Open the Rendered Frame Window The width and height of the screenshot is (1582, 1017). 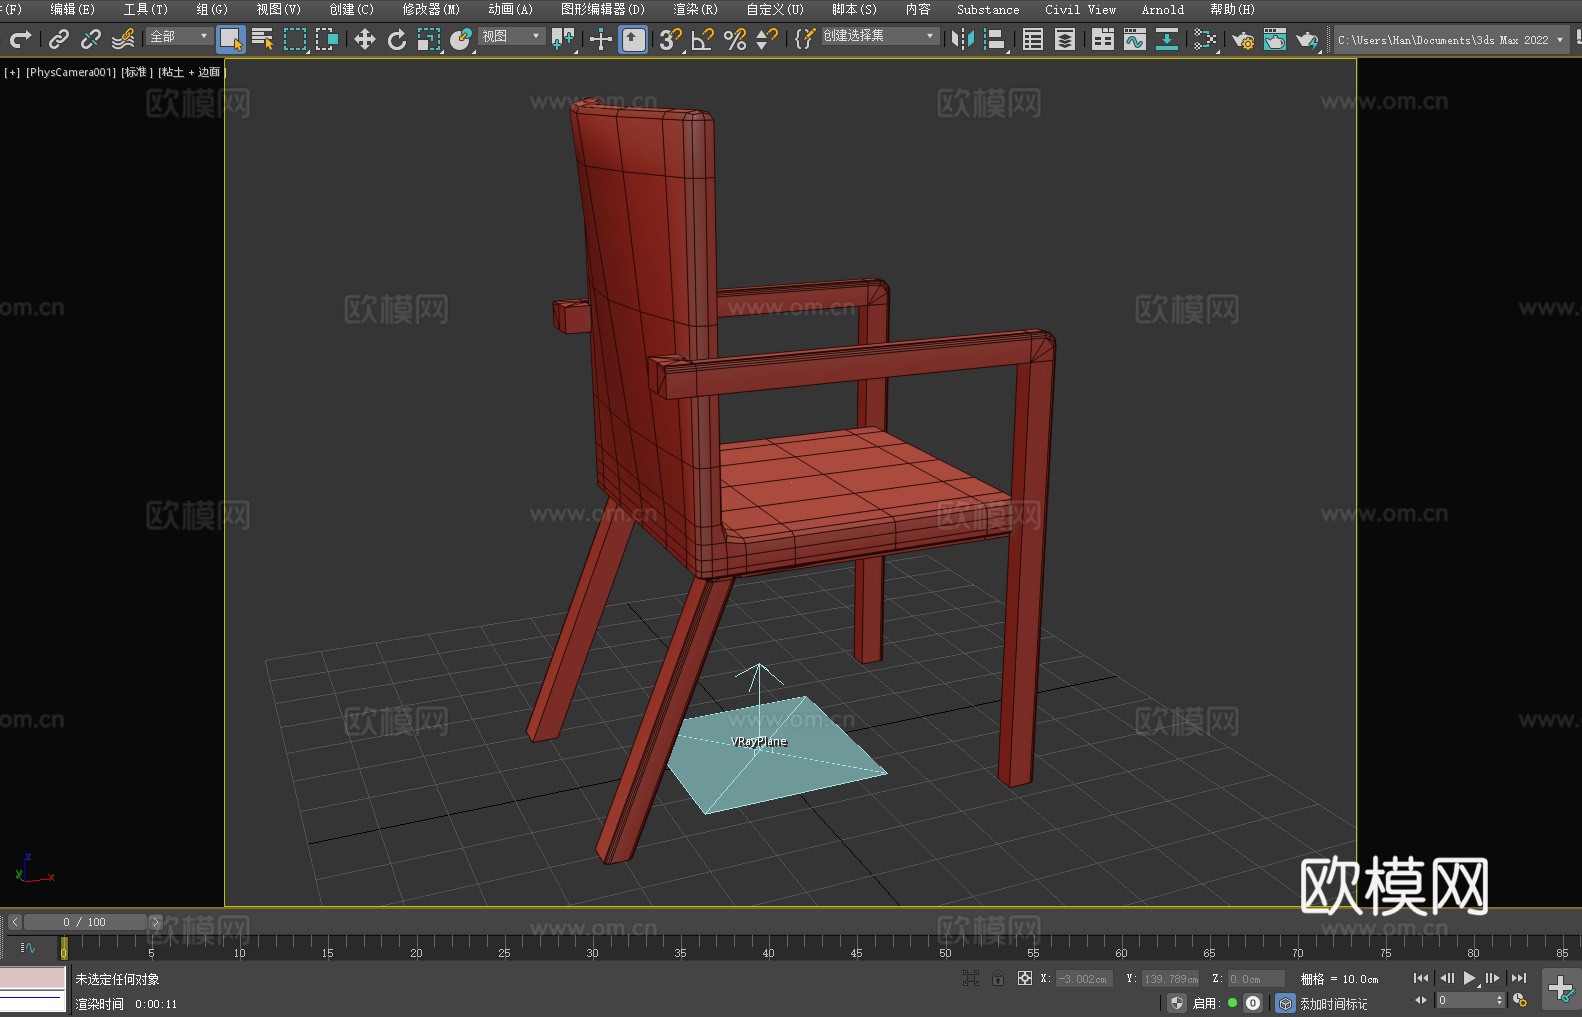click(1275, 39)
